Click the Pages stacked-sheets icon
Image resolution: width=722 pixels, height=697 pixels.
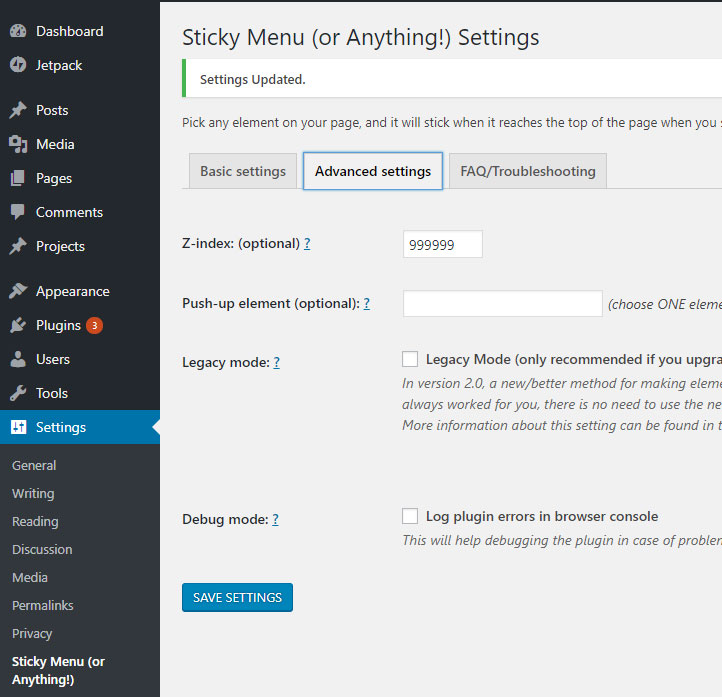click(17, 178)
